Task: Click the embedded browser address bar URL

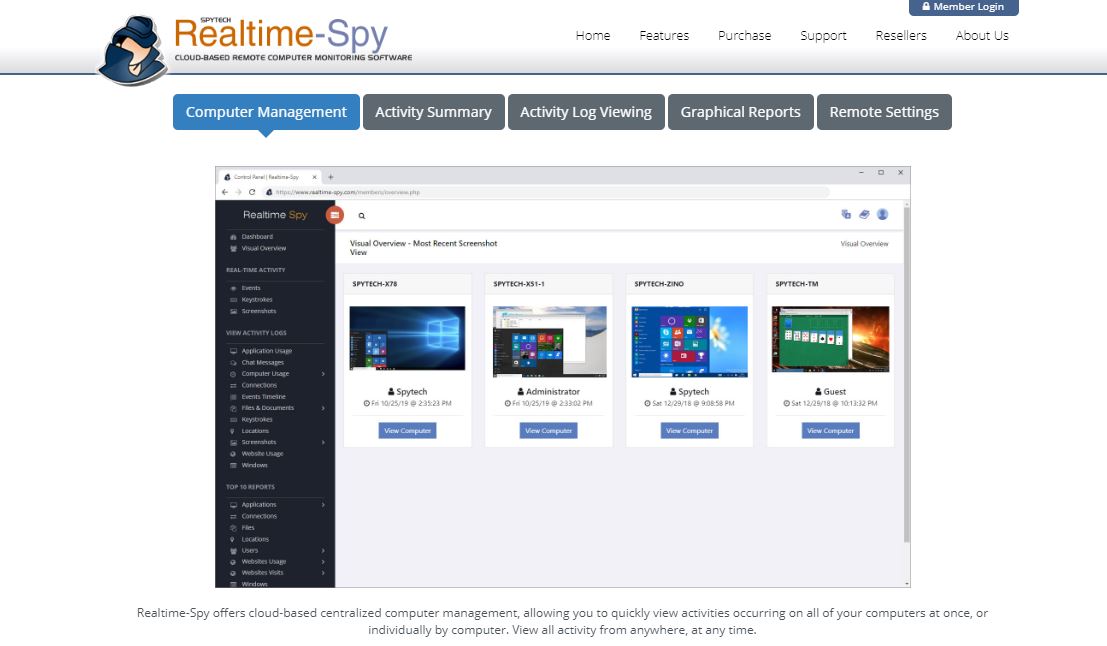Action: pyautogui.click(x=348, y=192)
